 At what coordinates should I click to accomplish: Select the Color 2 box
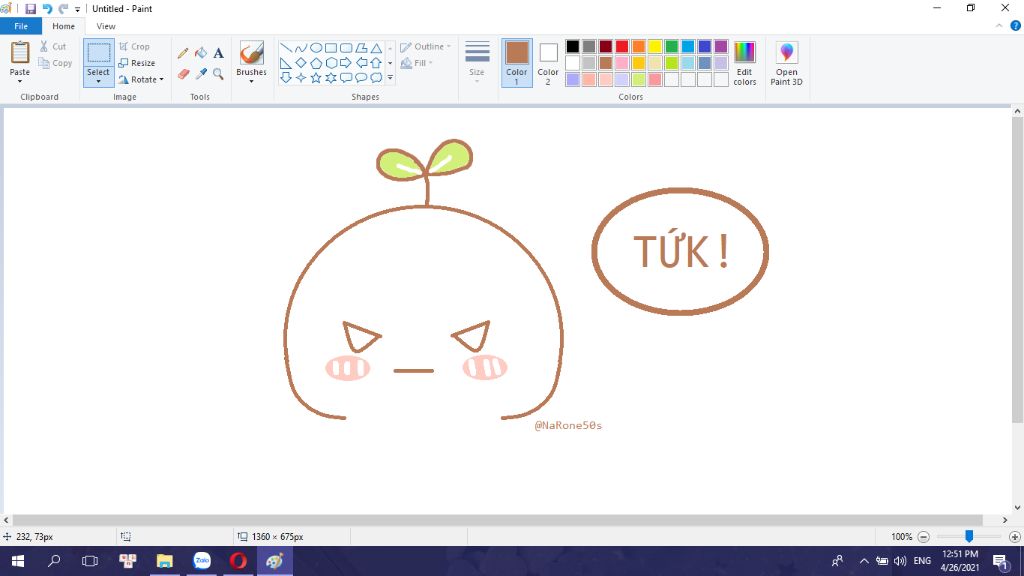point(548,63)
